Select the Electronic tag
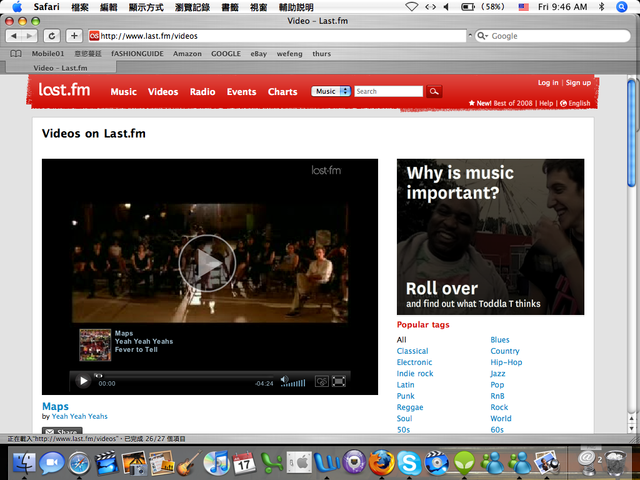The image size is (640, 480). [x=414, y=362]
